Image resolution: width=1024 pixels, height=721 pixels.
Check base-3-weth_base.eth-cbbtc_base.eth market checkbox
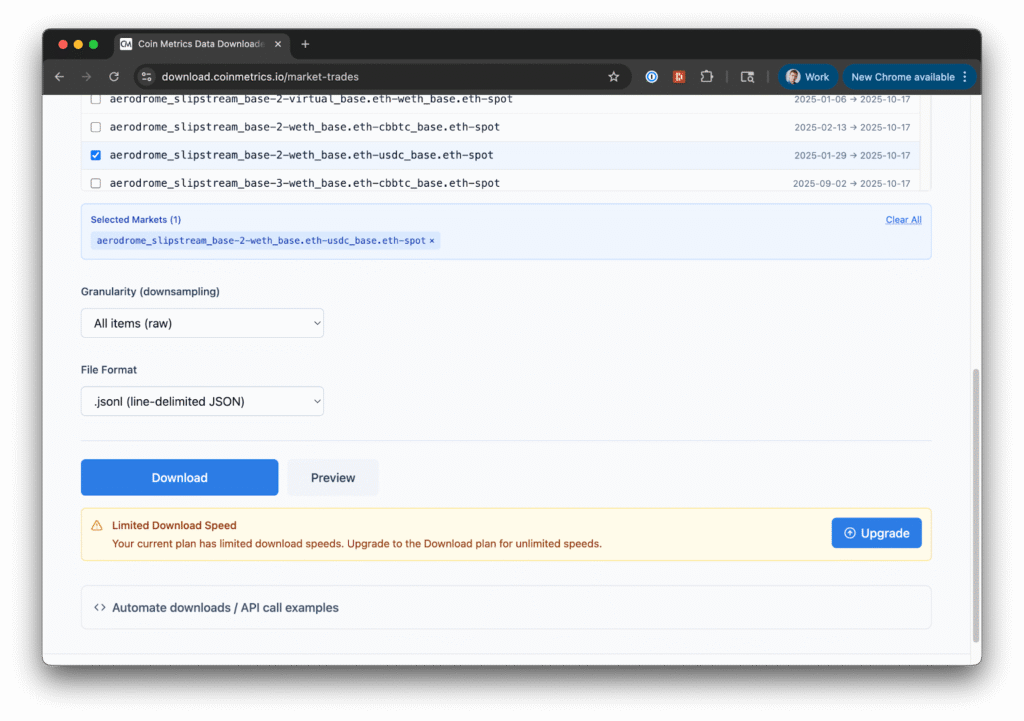[x=96, y=184]
